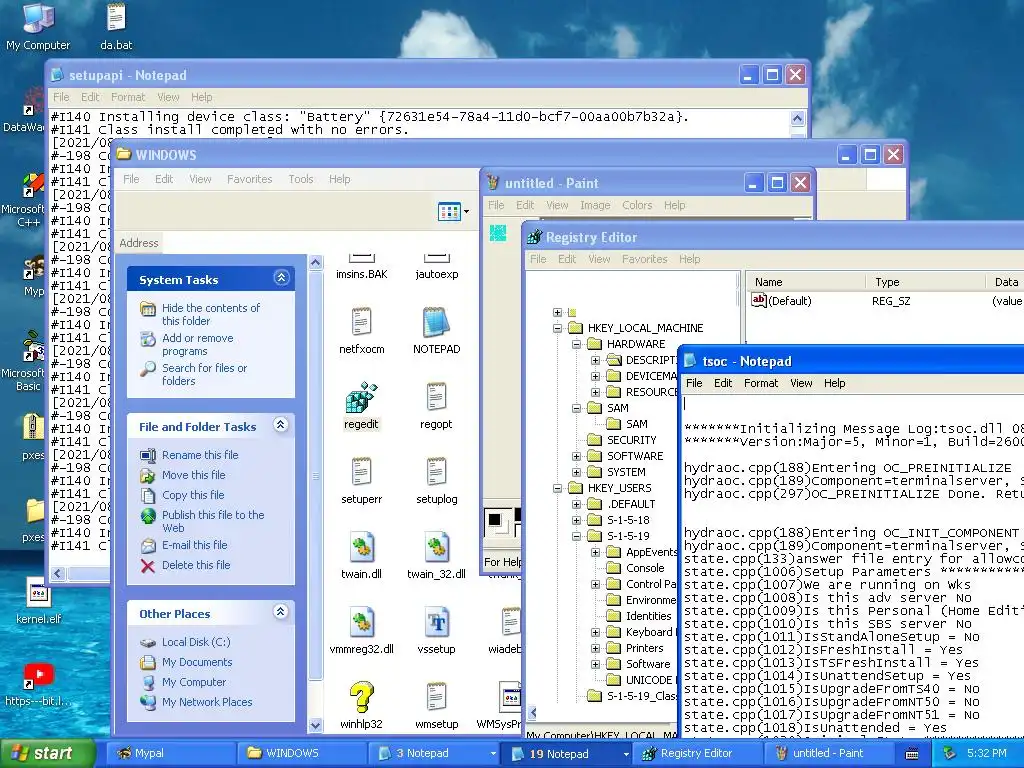Select the SECURITY registry key

click(x=631, y=440)
